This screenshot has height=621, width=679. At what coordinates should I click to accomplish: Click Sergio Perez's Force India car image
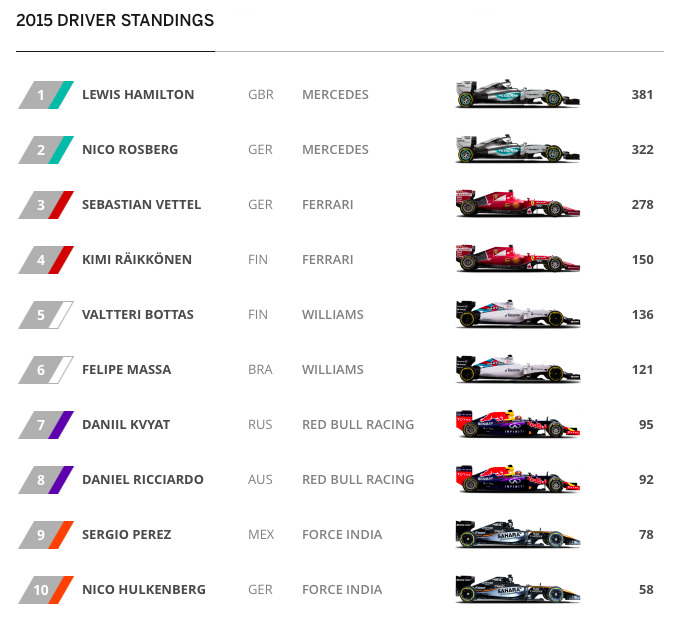(x=517, y=535)
